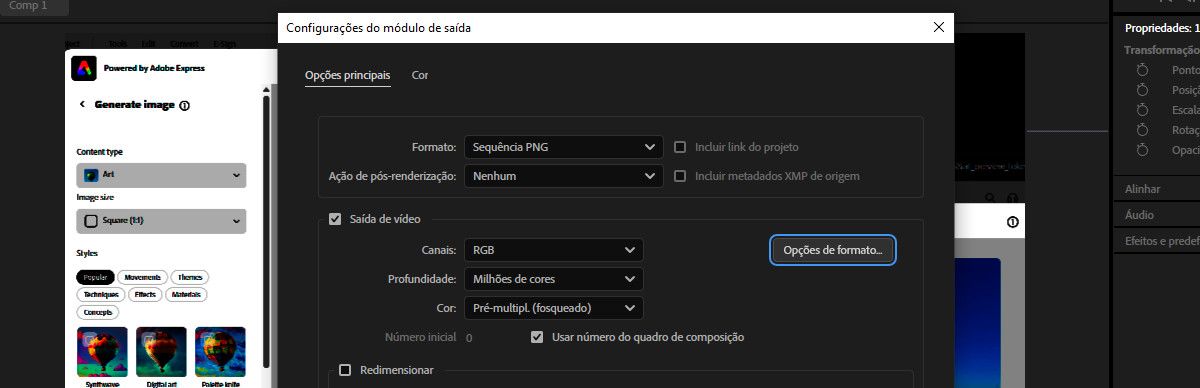The height and width of the screenshot is (388, 1200).
Task: Select the Popular styles filter
Action: click(x=95, y=277)
